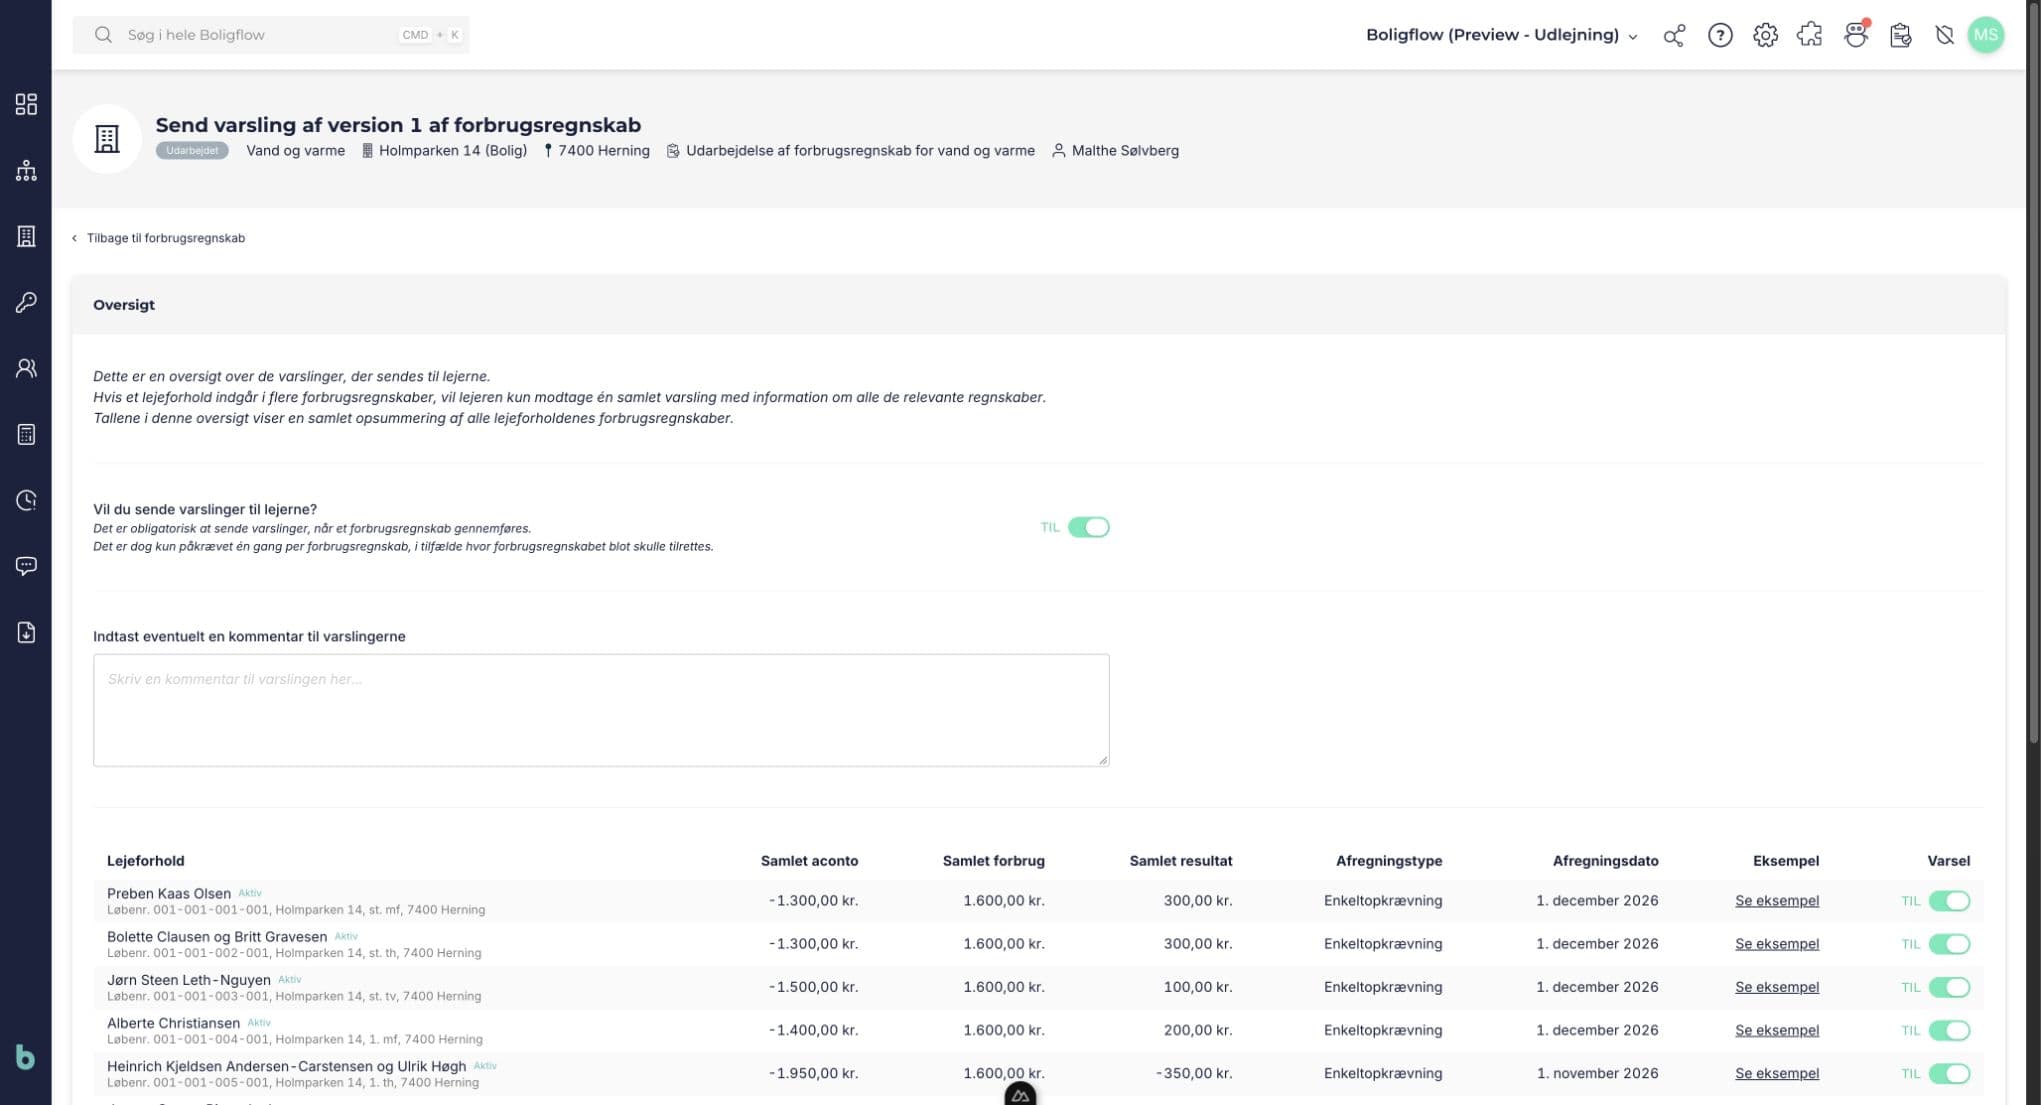Toggle sending notices to tenants switch

coord(1088,527)
